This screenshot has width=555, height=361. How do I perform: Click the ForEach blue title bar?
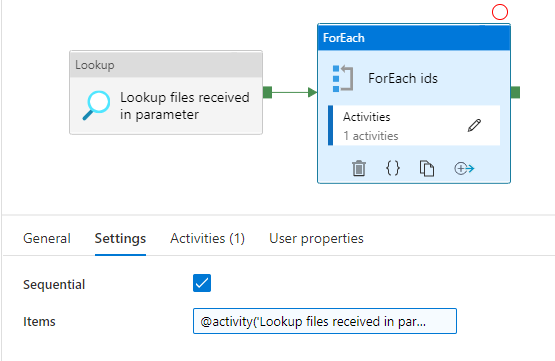[x=414, y=38]
